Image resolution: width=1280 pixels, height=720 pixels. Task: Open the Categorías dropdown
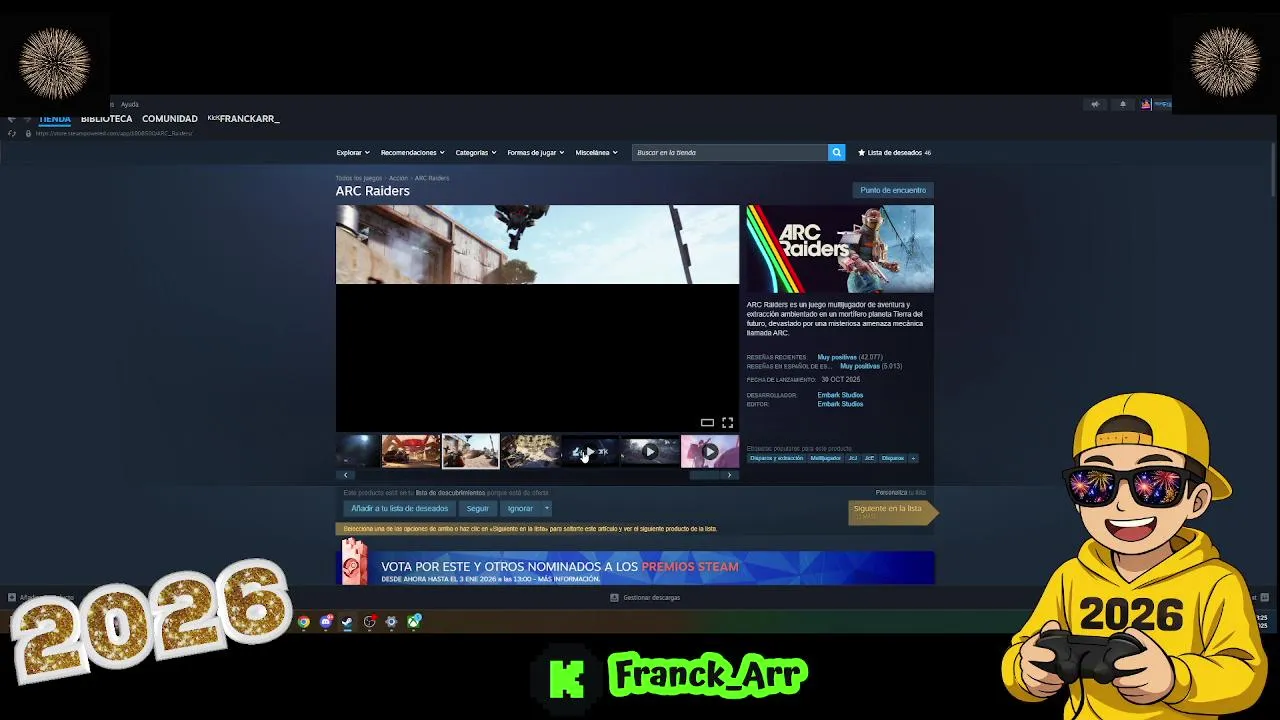coord(476,152)
